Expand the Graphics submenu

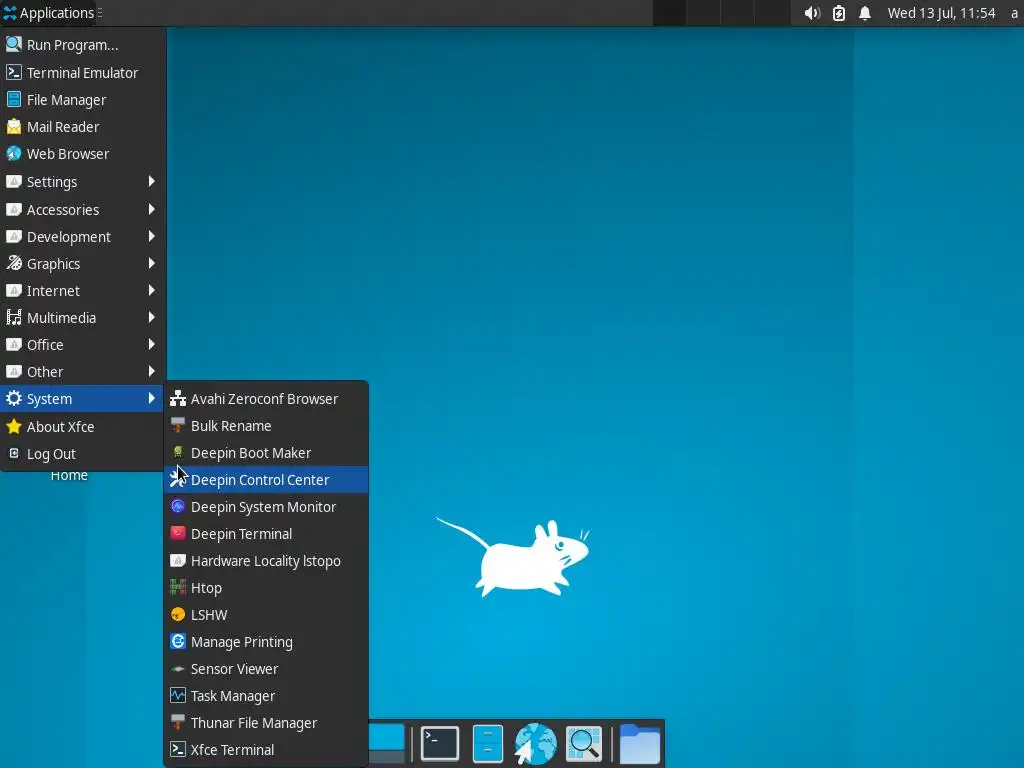point(82,264)
